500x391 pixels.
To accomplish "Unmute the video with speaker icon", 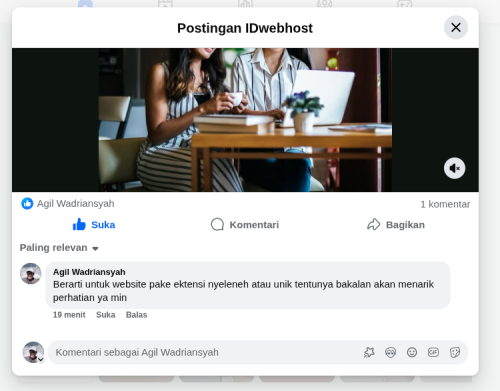I will pos(454,168).
